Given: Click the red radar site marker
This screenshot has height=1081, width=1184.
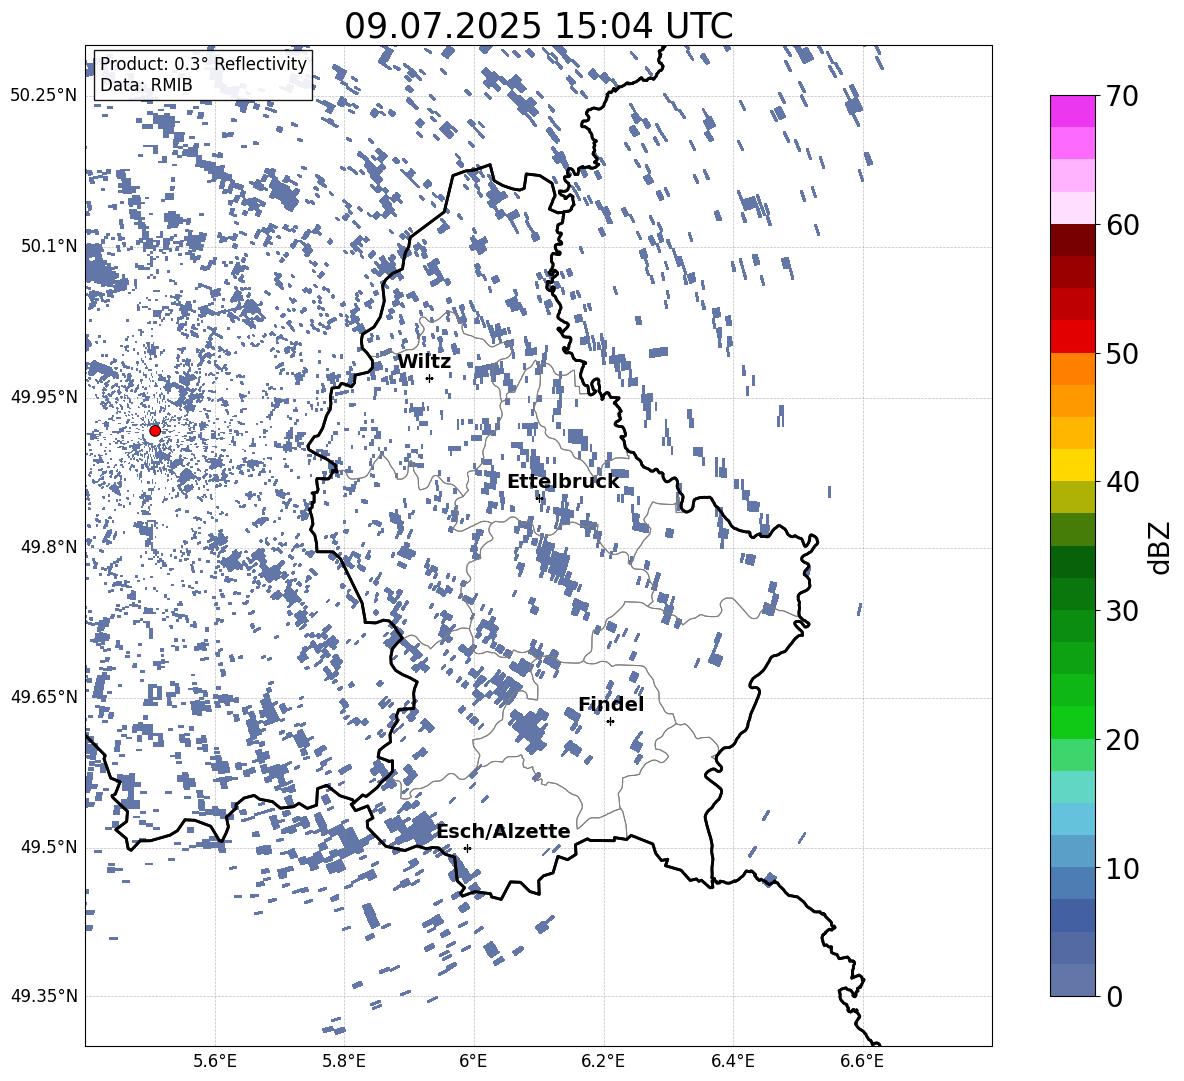Looking at the screenshot, I should click(x=155, y=430).
